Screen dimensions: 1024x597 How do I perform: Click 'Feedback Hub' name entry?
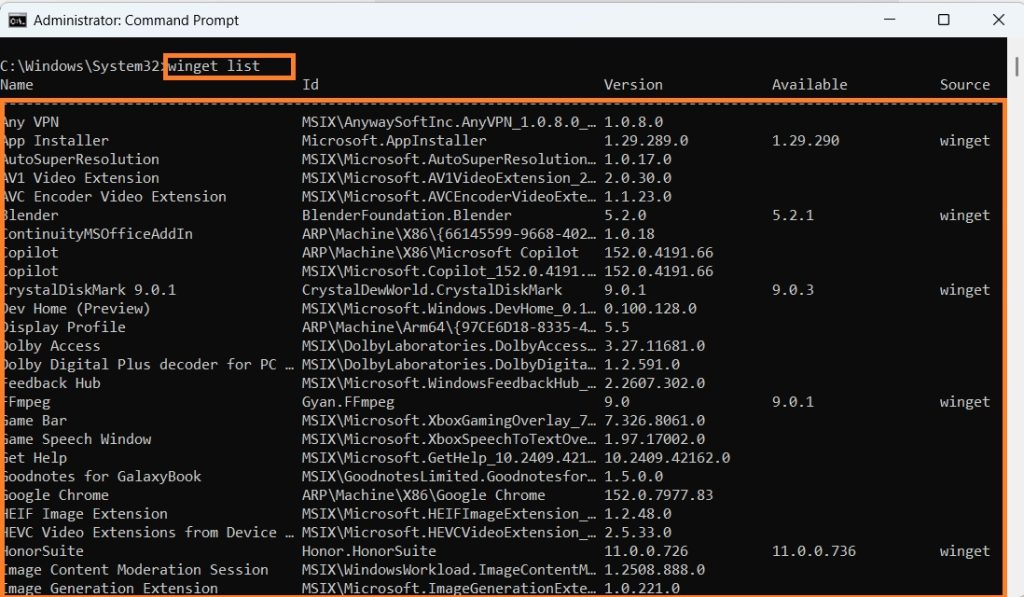(52, 383)
